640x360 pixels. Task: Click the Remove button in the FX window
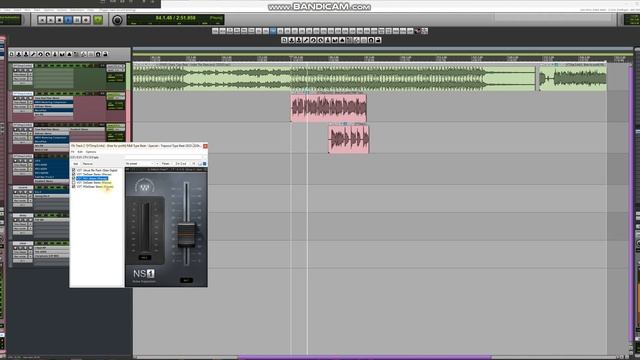[88, 164]
